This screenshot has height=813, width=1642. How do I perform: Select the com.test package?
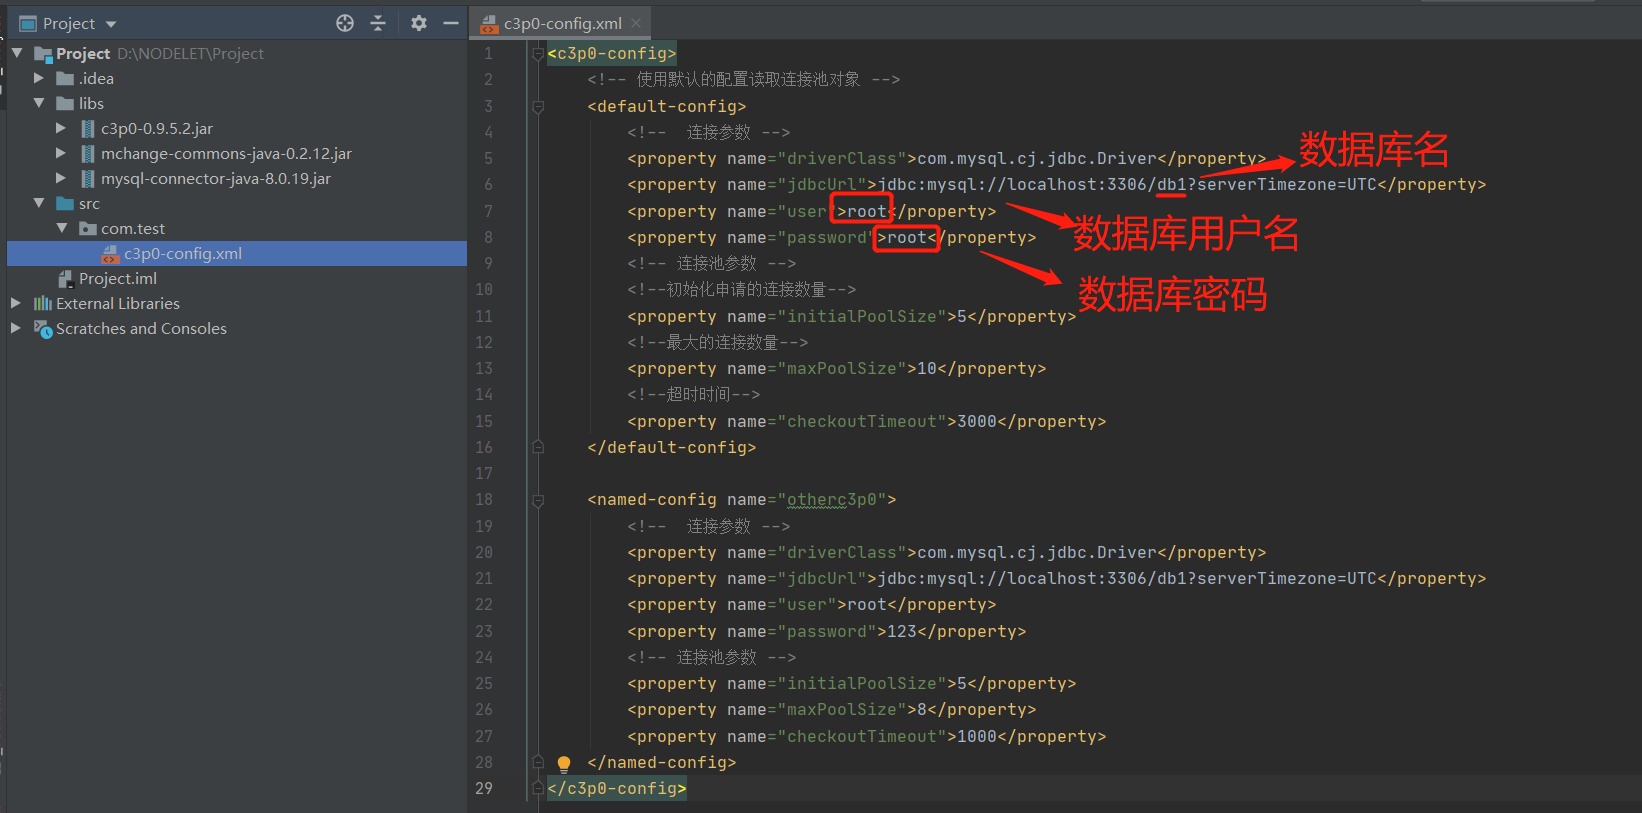[x=133, y=228]
